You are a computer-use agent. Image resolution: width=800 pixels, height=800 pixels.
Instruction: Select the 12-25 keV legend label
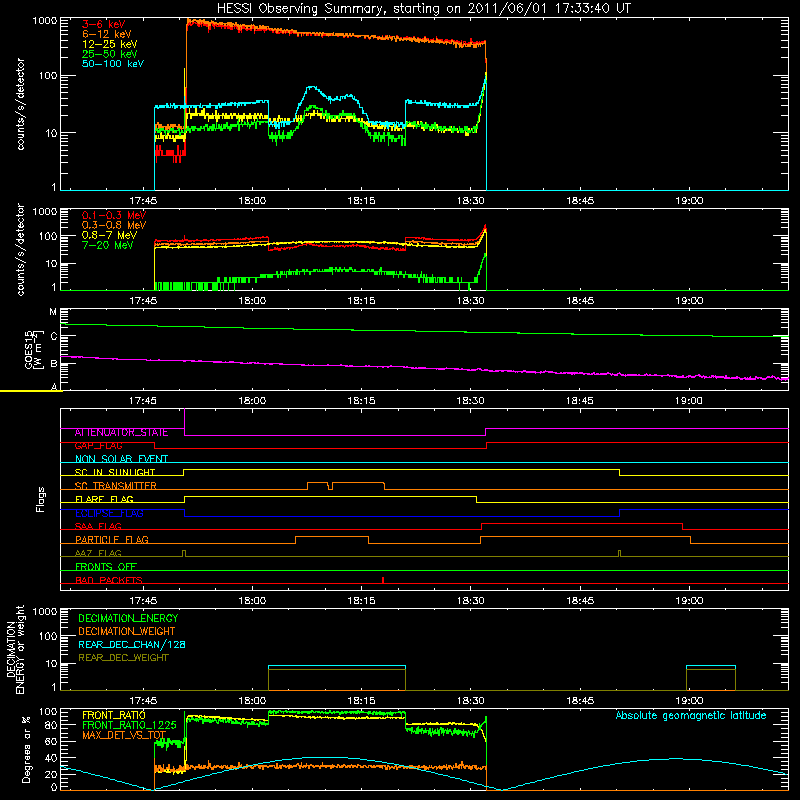[x=110, y=44]
